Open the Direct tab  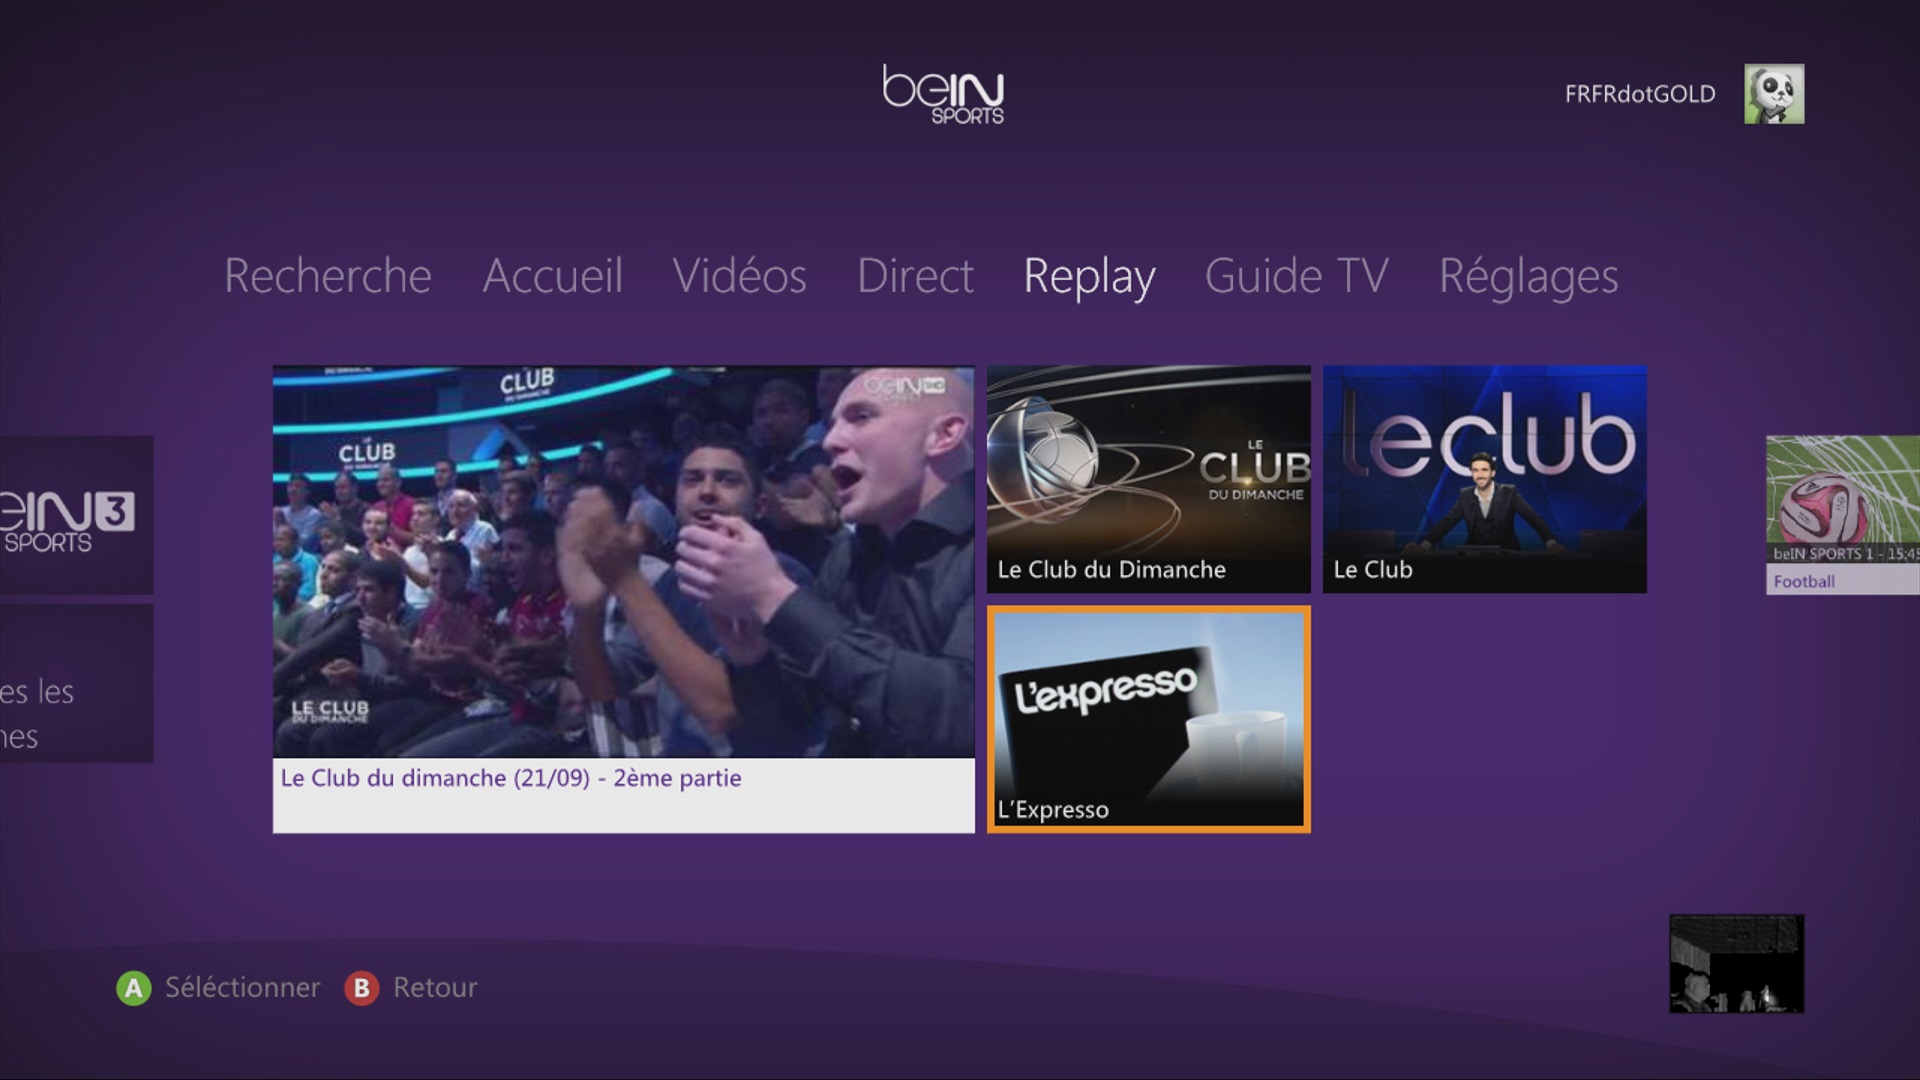915,276
